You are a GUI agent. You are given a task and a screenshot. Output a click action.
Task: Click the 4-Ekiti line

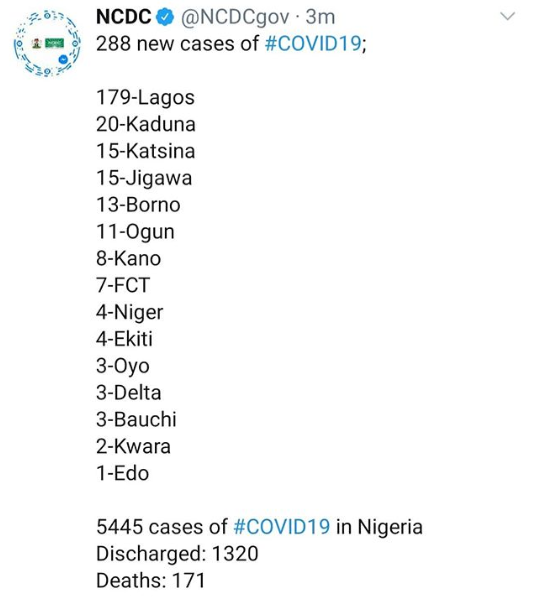tap(124, 339)
